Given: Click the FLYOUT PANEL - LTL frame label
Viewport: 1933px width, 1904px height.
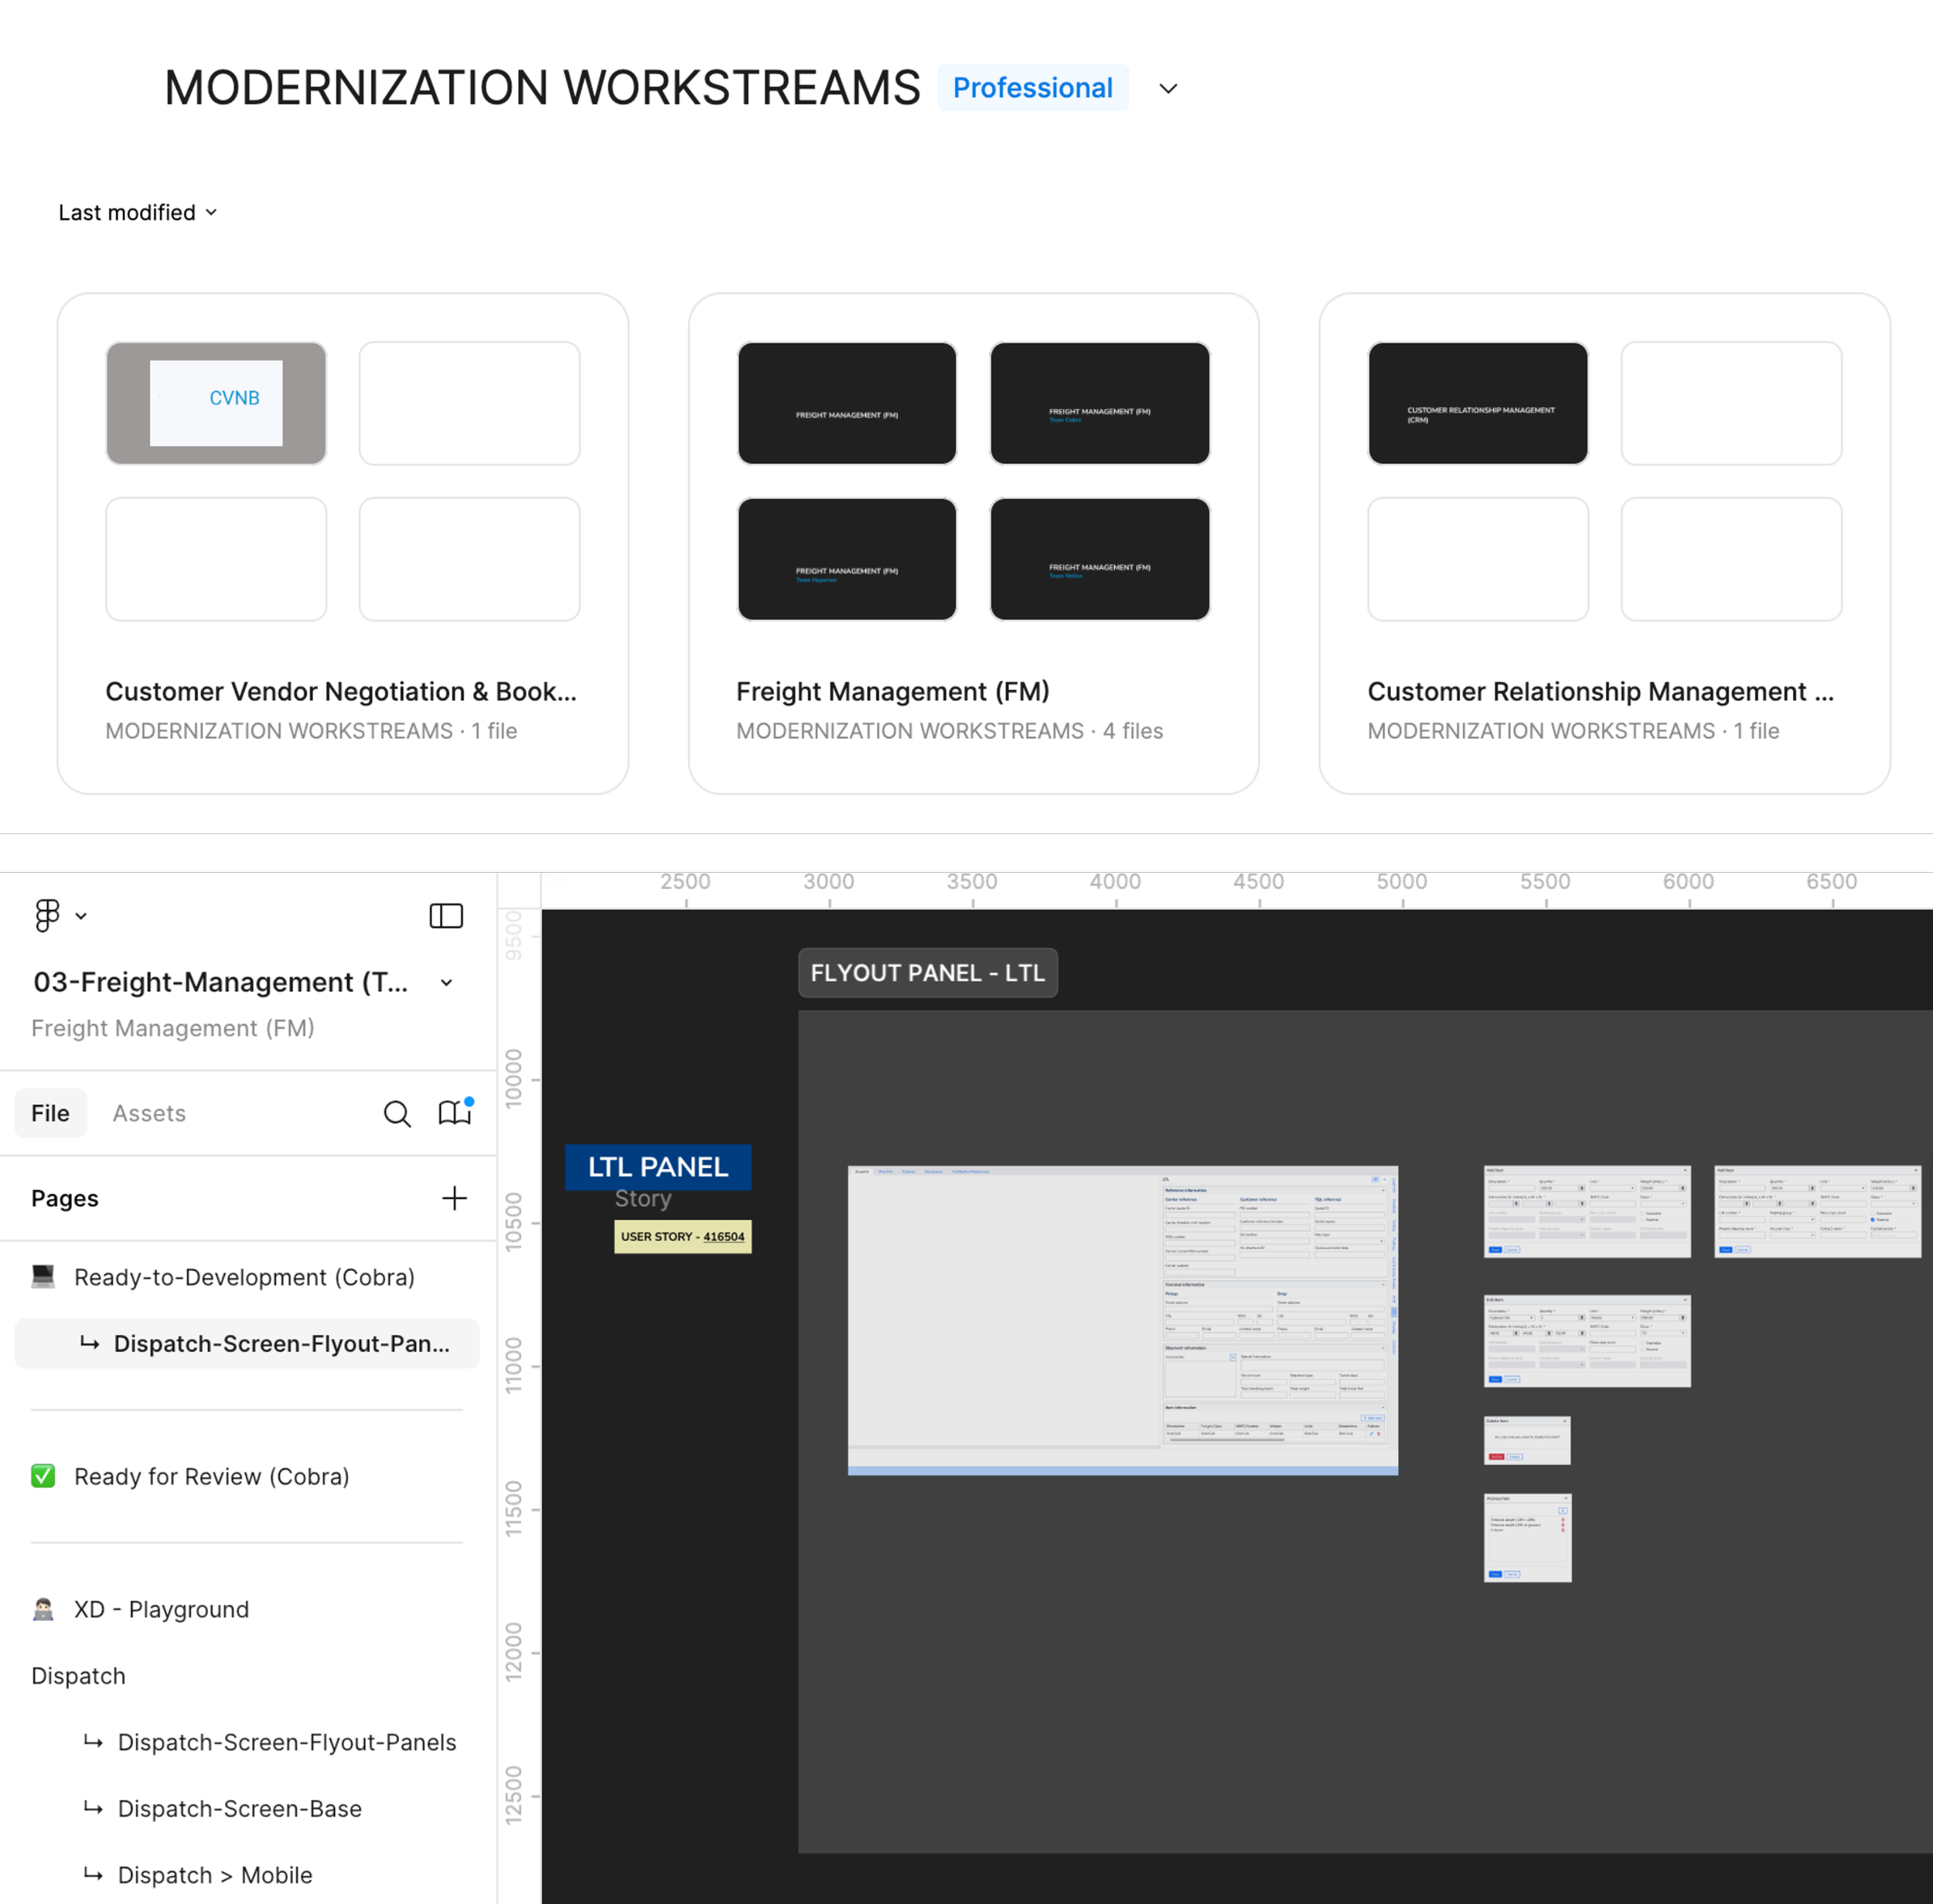Looking at the screenshot, I should [x=927, y=972].
